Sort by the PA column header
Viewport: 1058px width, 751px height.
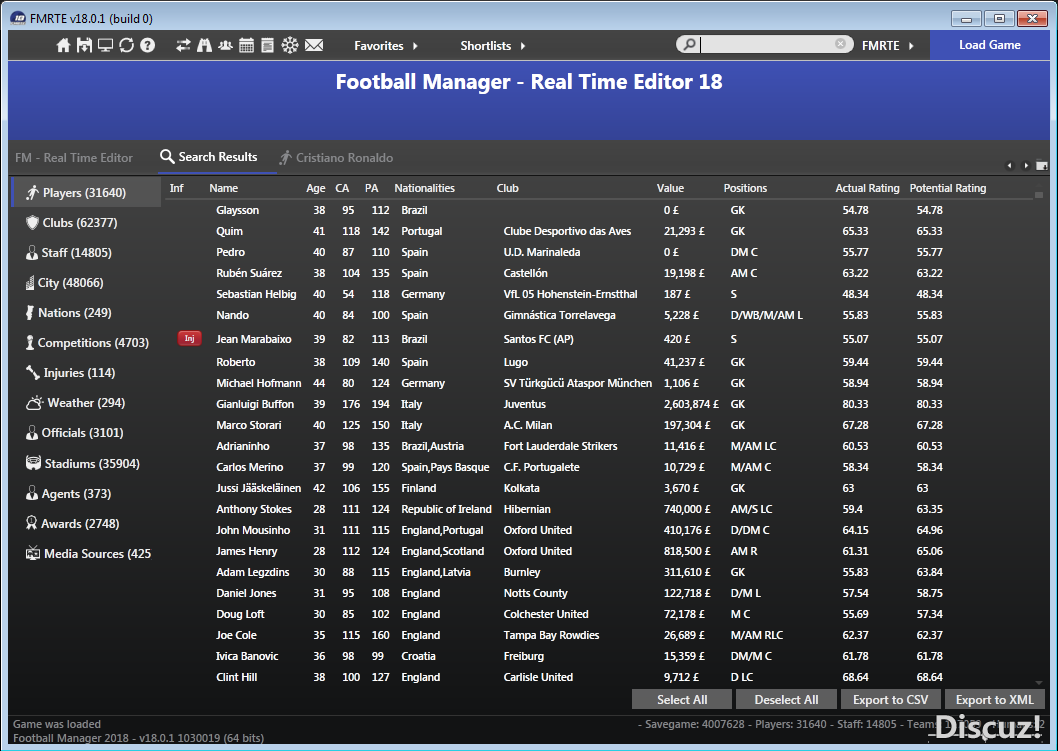coord(372,188)
